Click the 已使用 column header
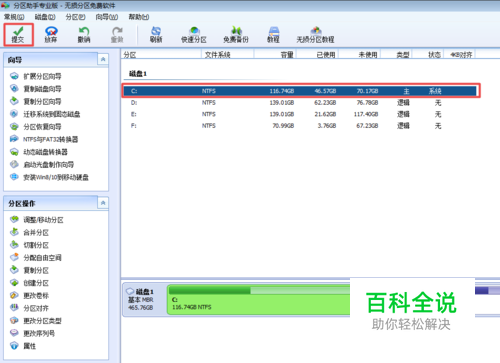Viewport: 500px width, 363px height. tap(317, 55)
